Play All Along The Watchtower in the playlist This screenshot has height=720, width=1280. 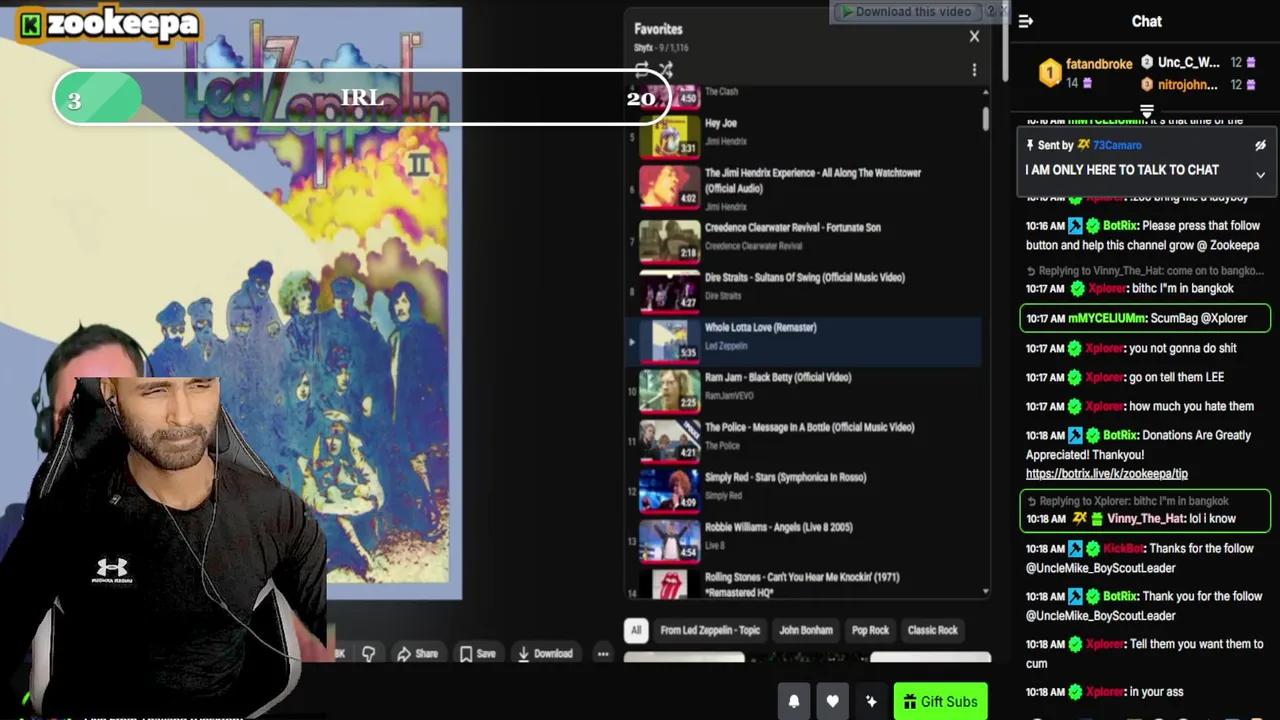805,189
